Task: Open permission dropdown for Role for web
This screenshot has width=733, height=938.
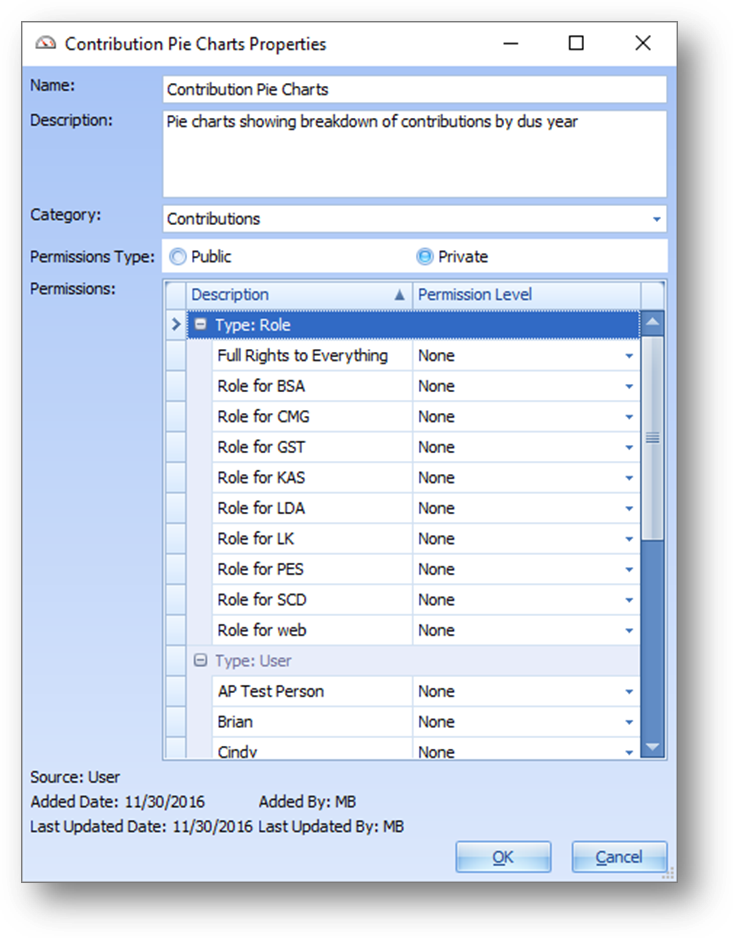Action: point(629,631)
